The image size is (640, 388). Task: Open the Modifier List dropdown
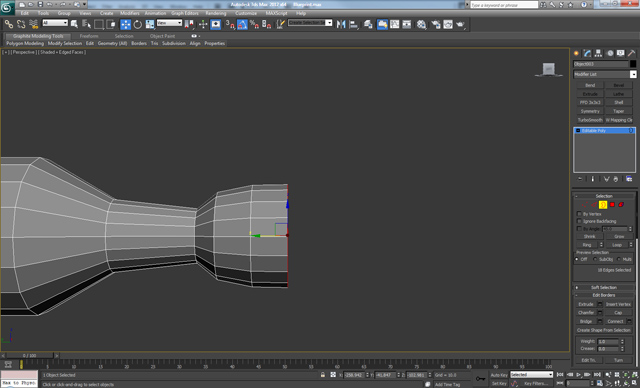click(x=605, y=74)
